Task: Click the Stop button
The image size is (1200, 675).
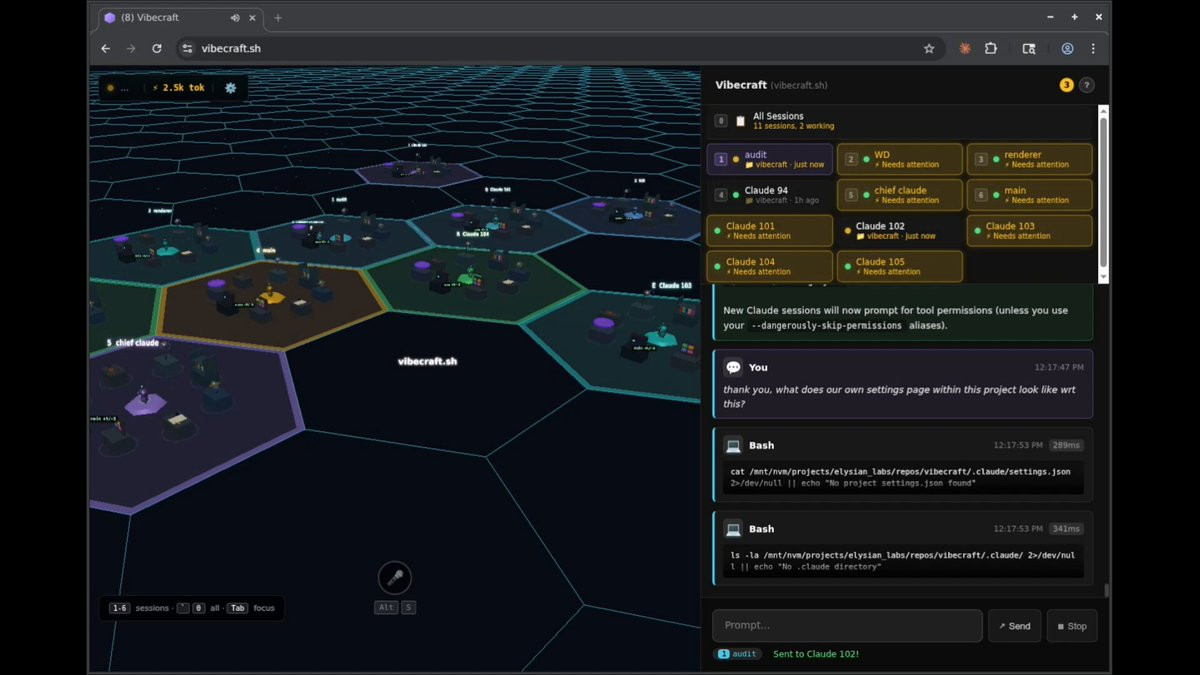Action: point(1072,626)
